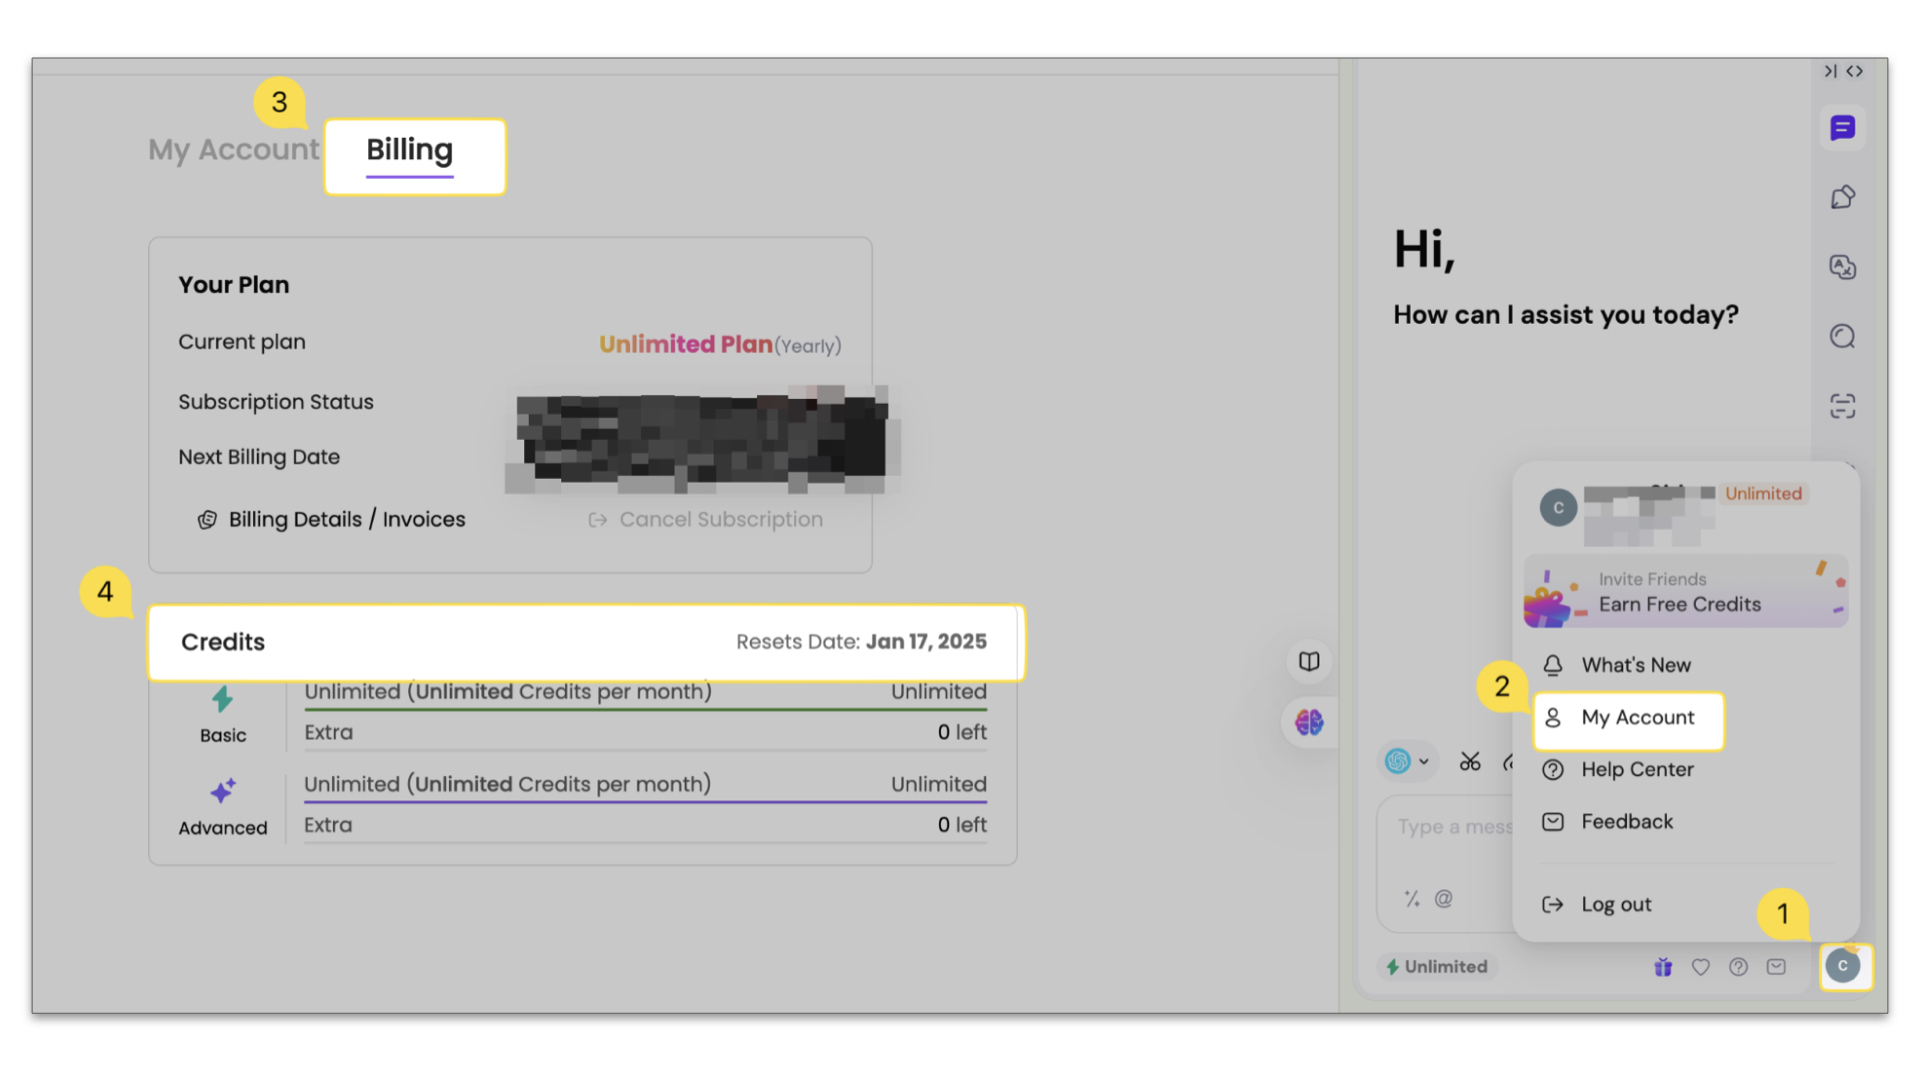The width and height of the screenshot is (1920, 1080).
Task: Click 'How can I assist you today?' text
Action: (1566, 315)
